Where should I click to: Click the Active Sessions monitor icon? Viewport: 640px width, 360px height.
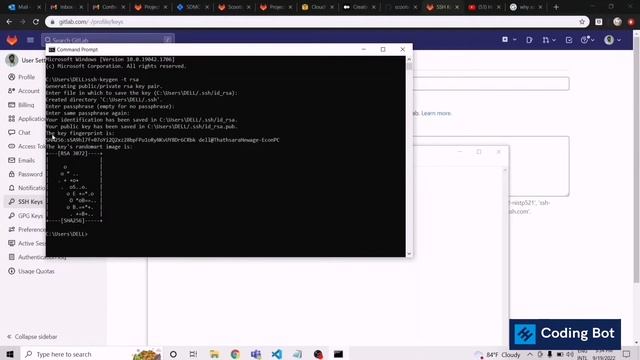tap(11, 243)
